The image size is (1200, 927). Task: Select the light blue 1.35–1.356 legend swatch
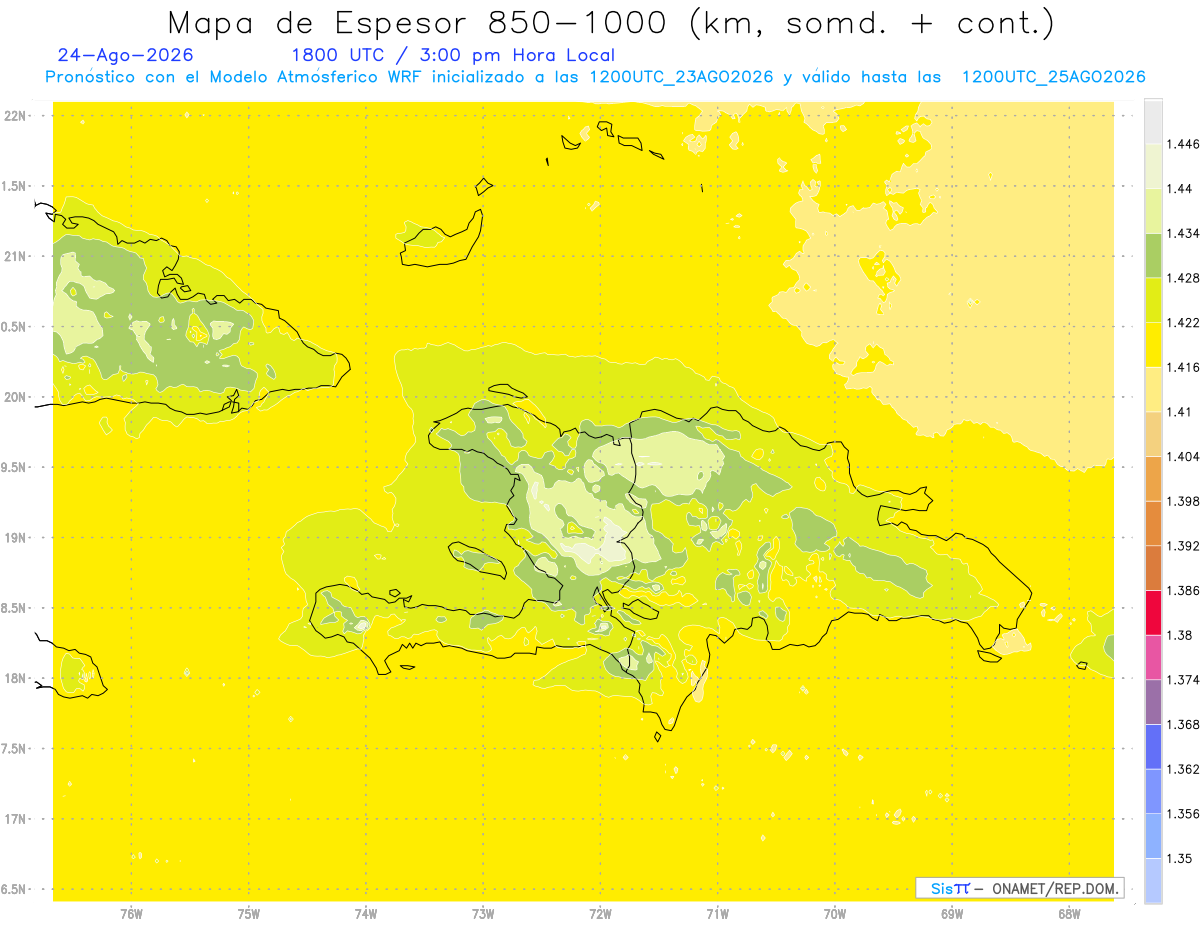1153,836
